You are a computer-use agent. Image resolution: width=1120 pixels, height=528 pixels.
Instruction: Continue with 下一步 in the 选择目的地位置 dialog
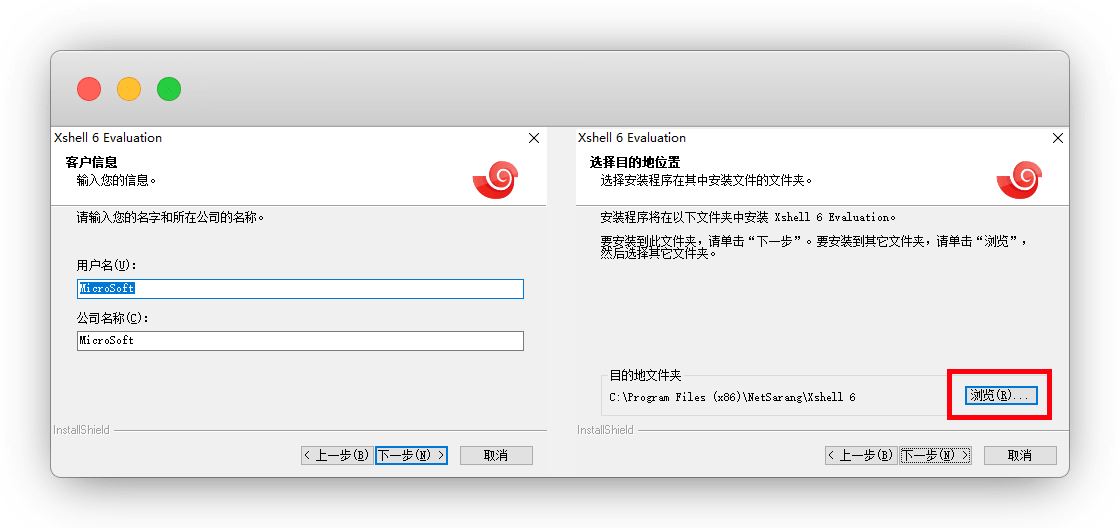click(x=935, y=455)
